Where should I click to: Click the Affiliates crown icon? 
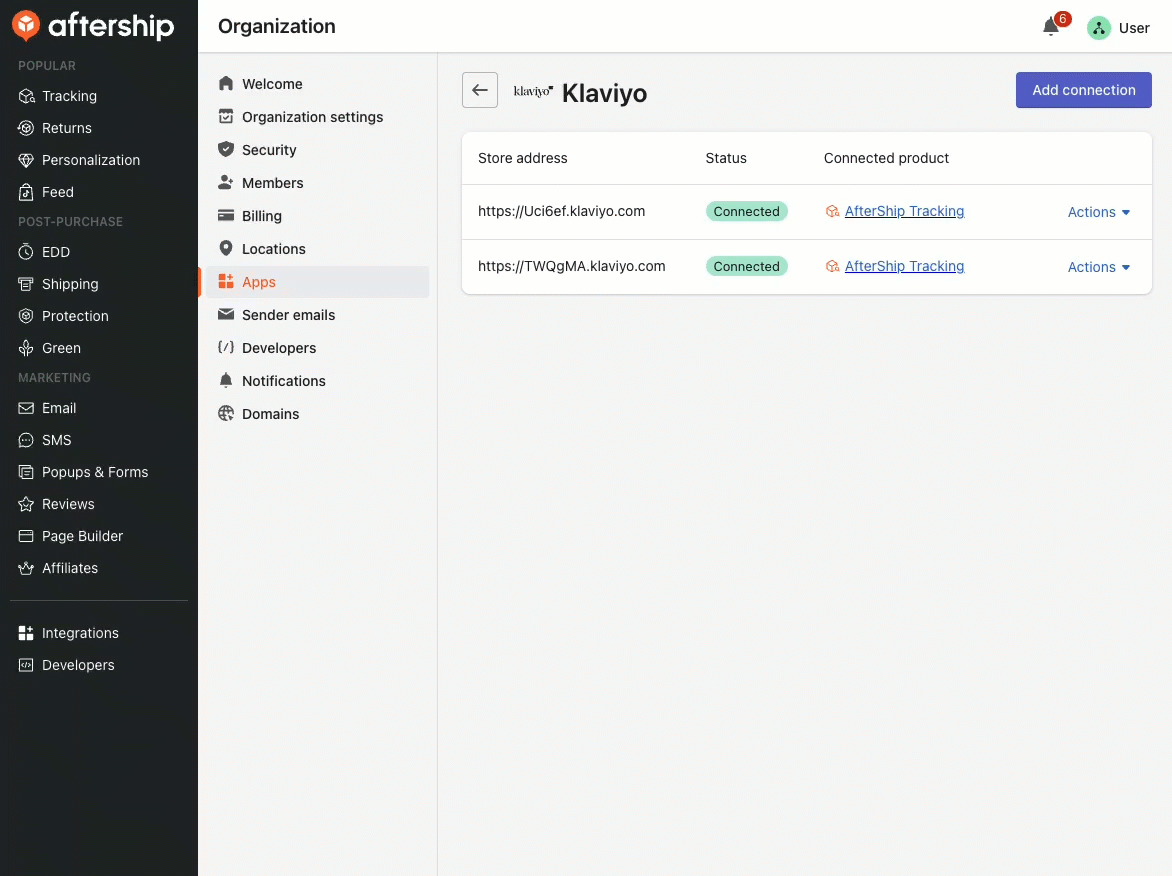[26, 568]
